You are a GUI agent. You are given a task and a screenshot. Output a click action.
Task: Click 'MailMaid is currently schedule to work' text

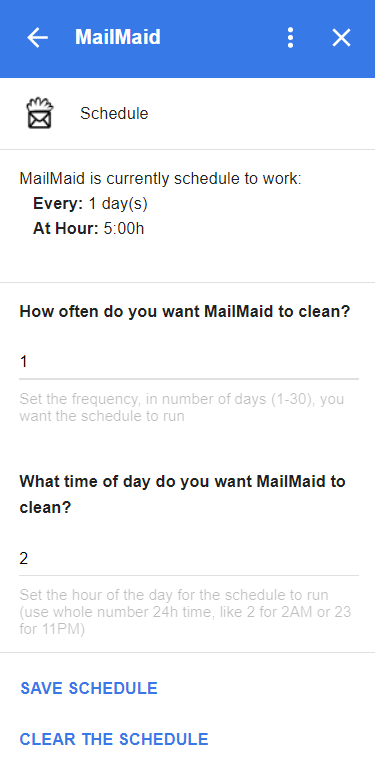tap(161, 179)
